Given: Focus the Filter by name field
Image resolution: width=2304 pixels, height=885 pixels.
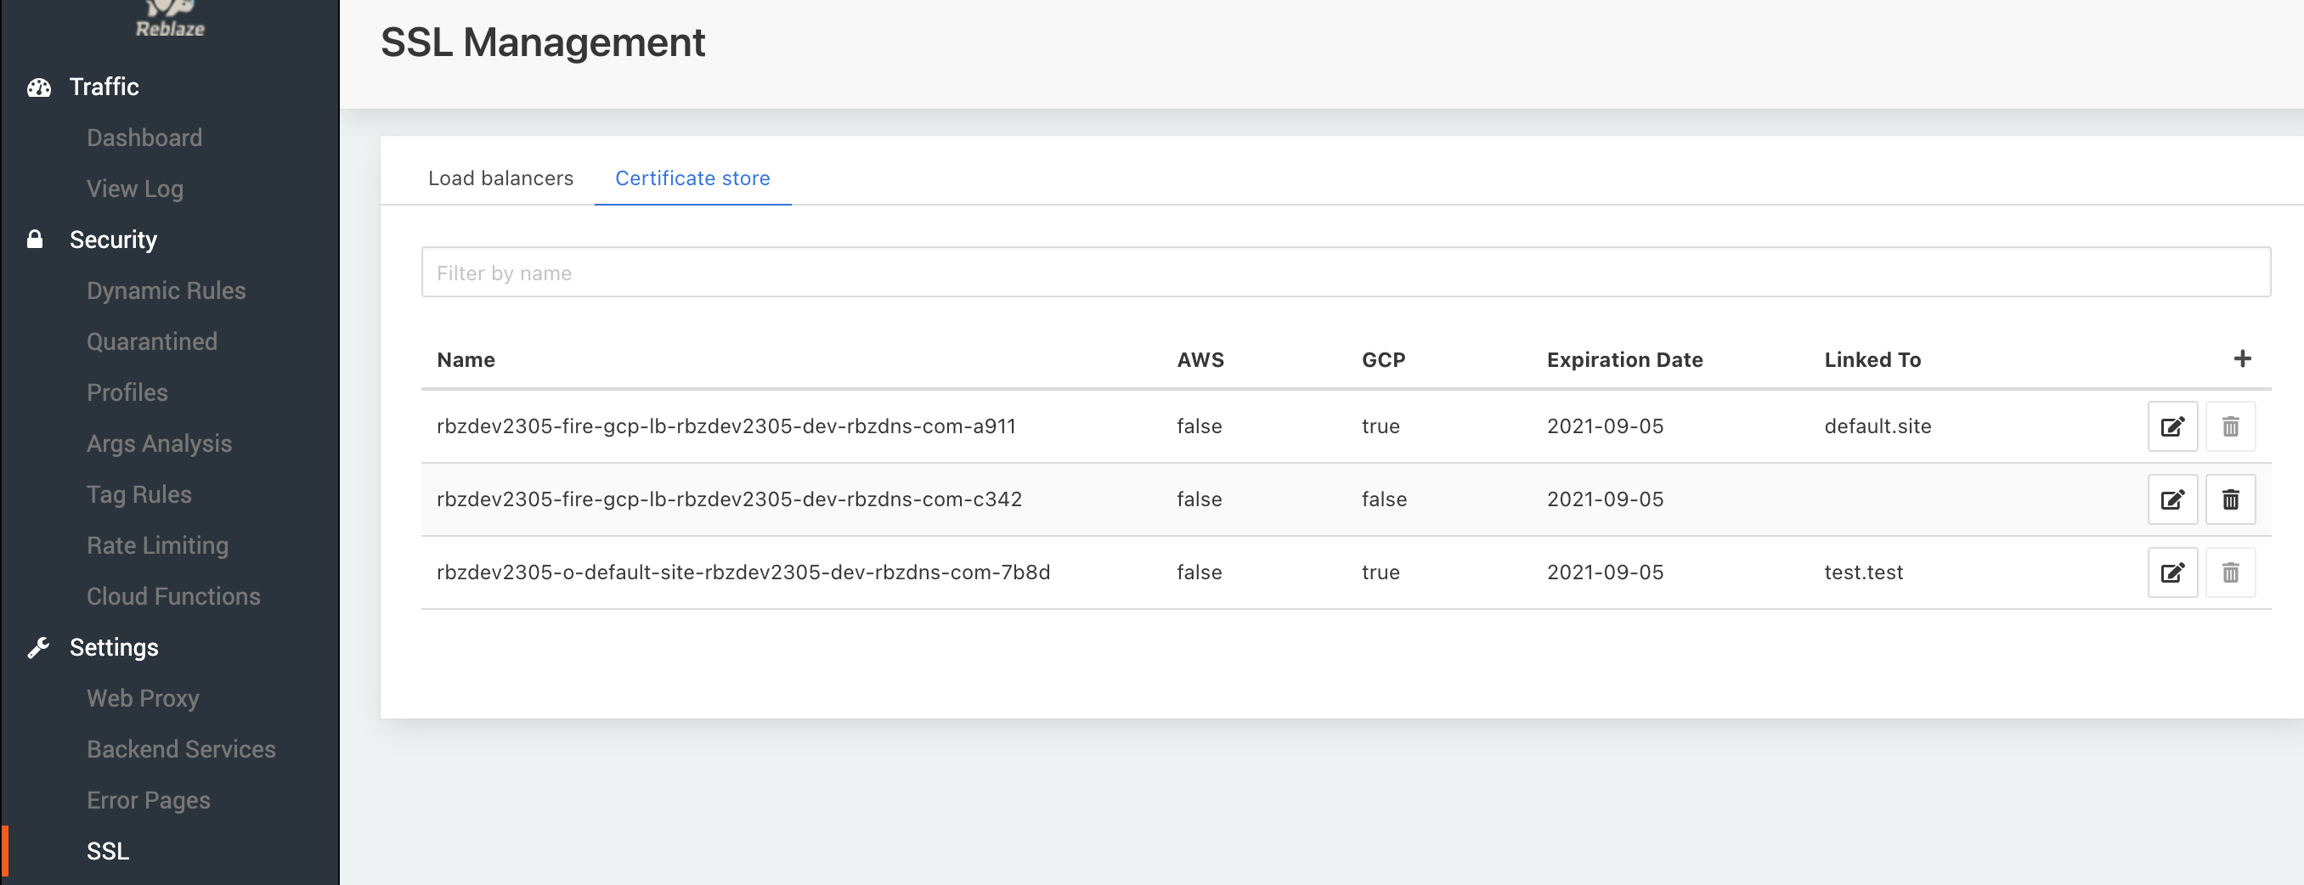Looking at the screenshot, I should 1345,272.
